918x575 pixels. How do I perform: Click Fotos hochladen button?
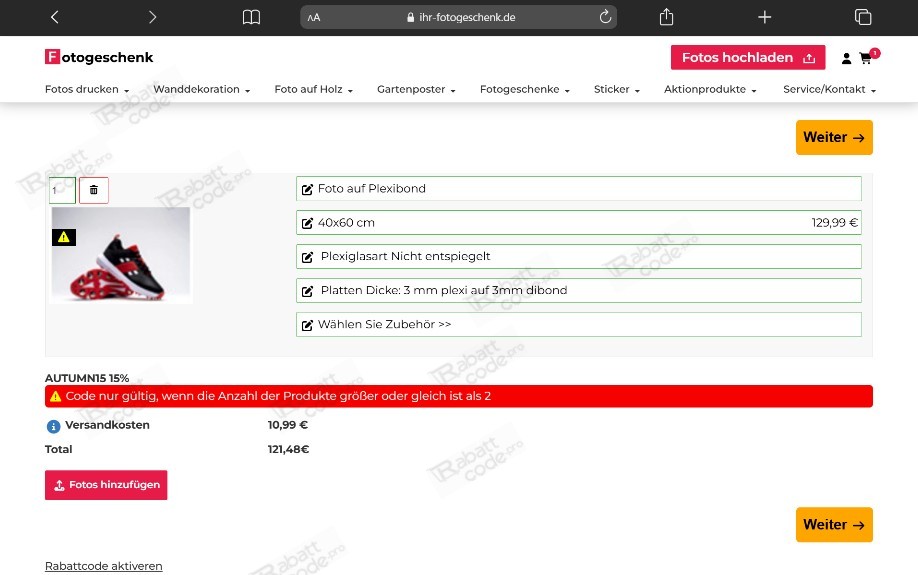748,57
